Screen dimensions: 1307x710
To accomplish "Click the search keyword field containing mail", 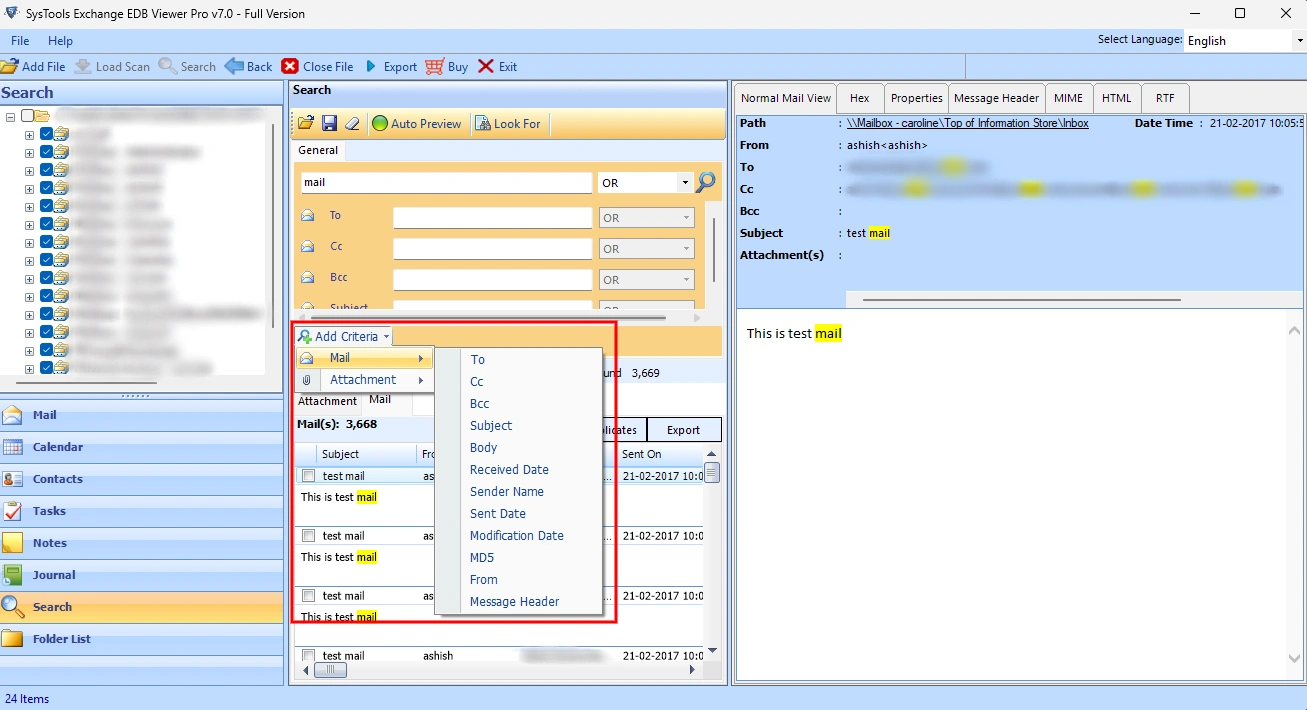I will [x=447, y=183].
